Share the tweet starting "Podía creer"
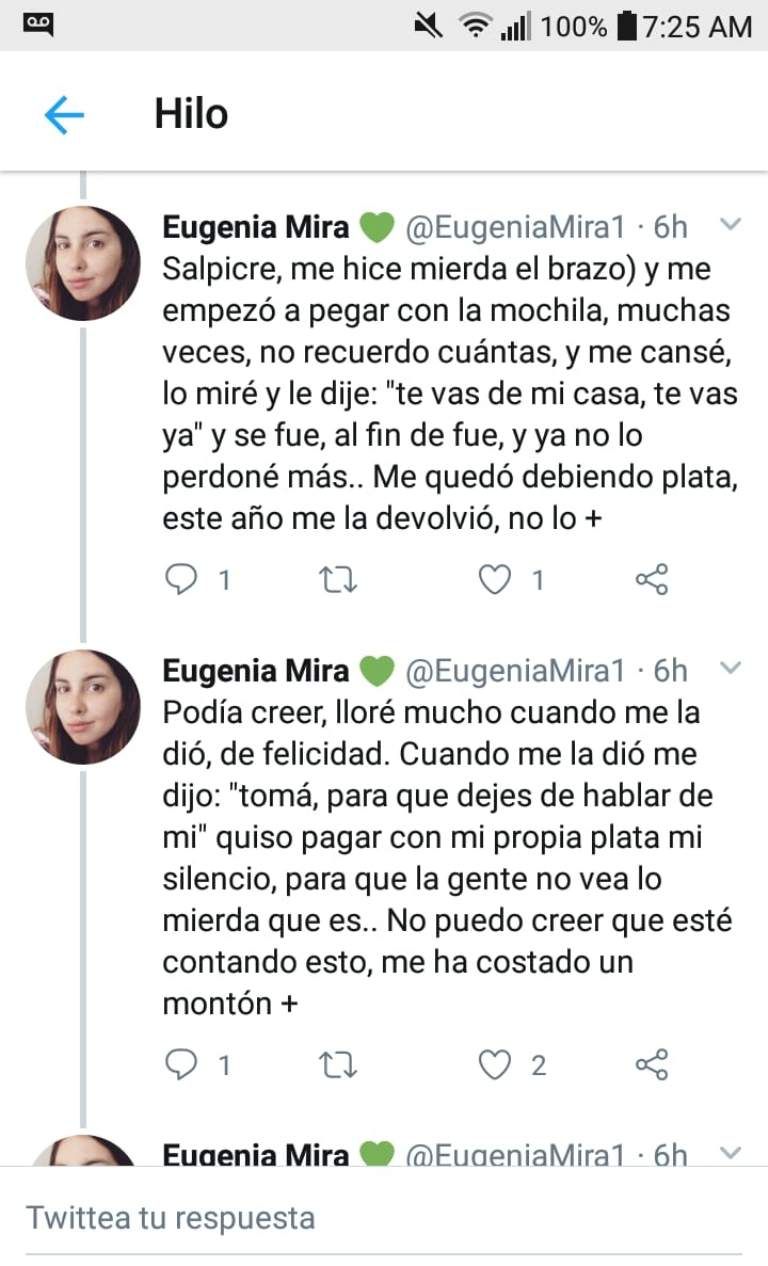Viewport: 768px width, 1266px height. 652,1066
